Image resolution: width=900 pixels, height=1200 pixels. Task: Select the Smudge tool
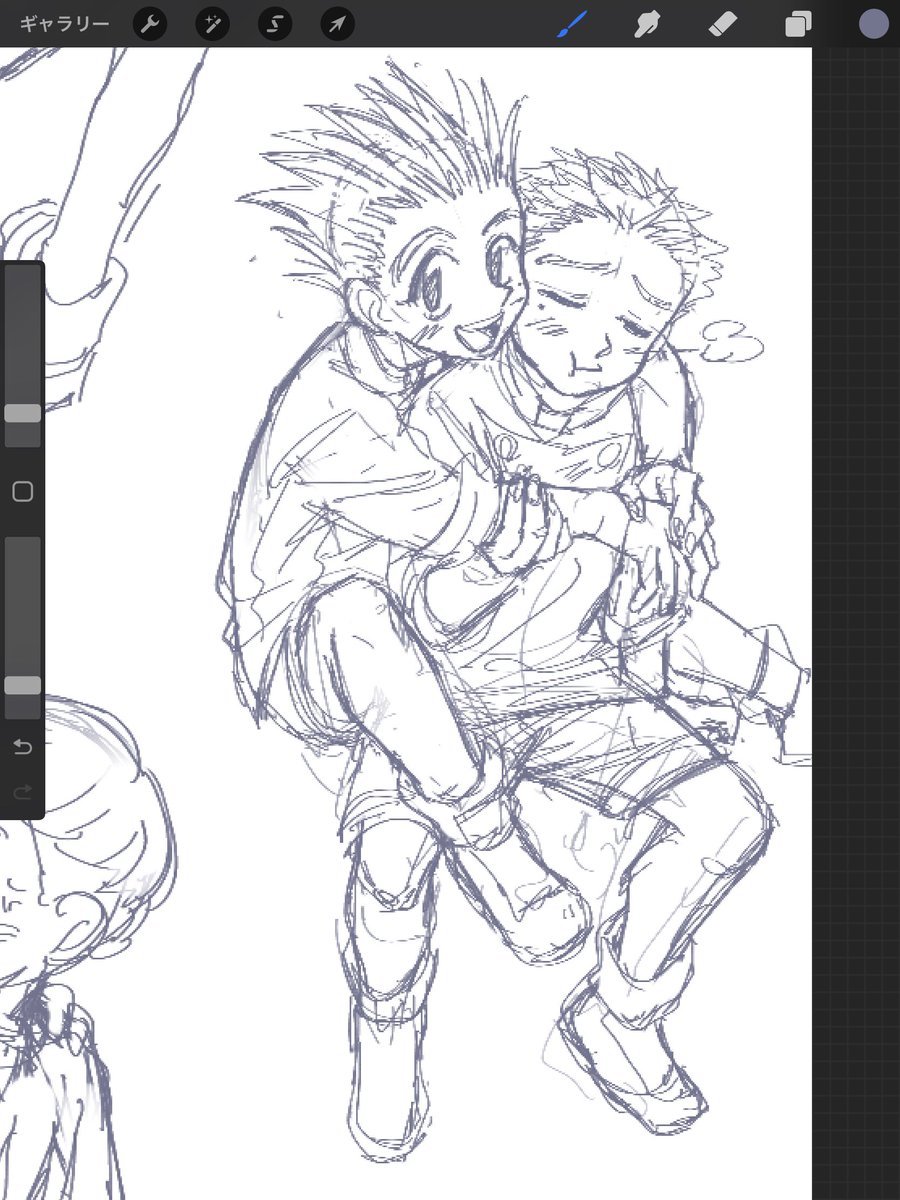648,24
